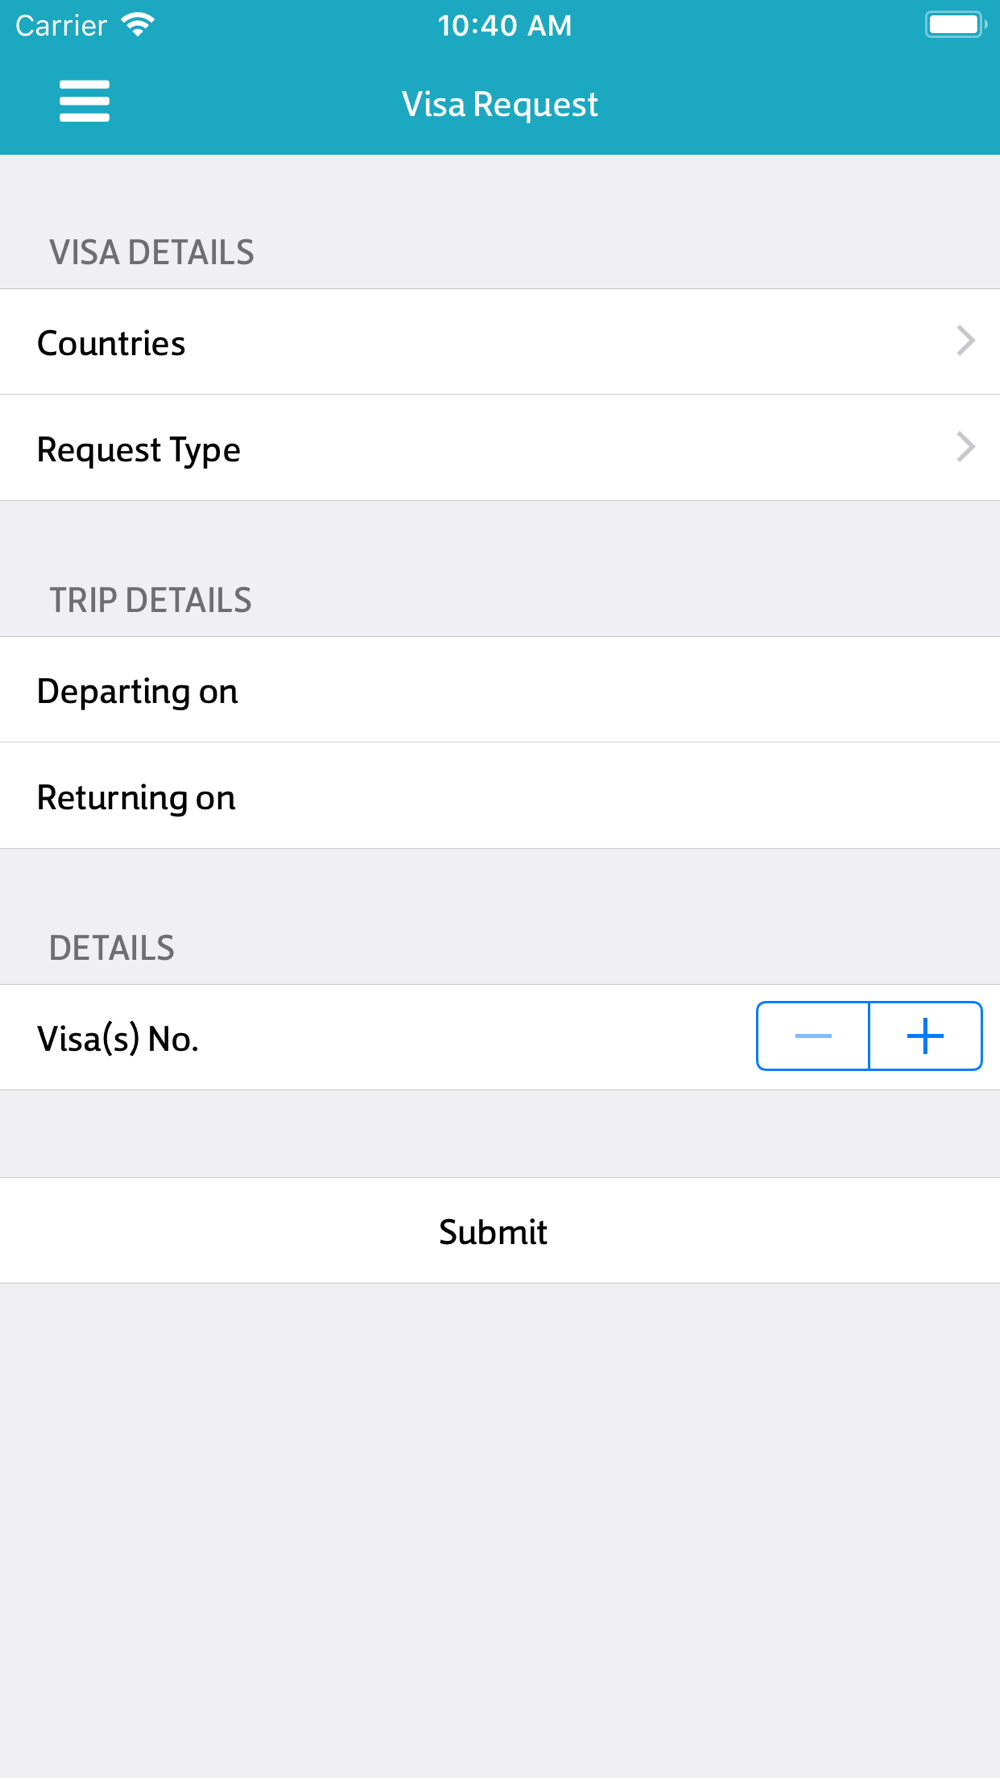Tap the Carrier label in status bar
The width and height of the screenshot is (1000, 1778).
click(61, 25)
